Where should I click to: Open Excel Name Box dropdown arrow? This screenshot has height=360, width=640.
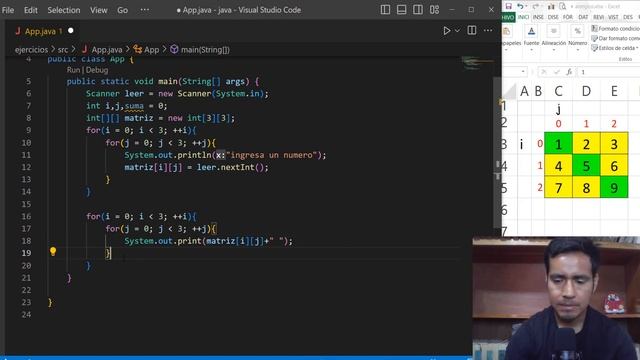click(x=523, y=72)
